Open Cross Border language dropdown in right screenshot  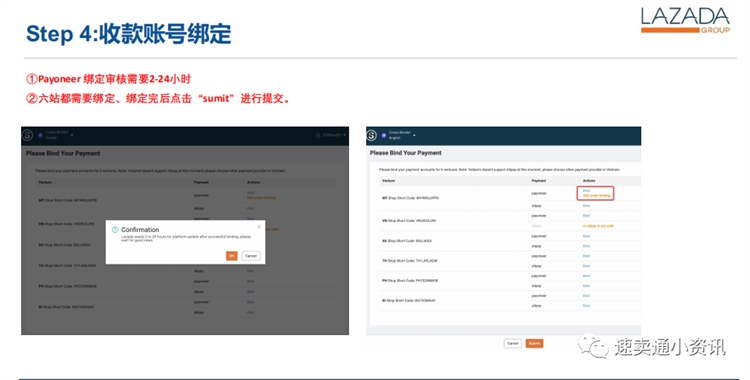click(402, 135)
